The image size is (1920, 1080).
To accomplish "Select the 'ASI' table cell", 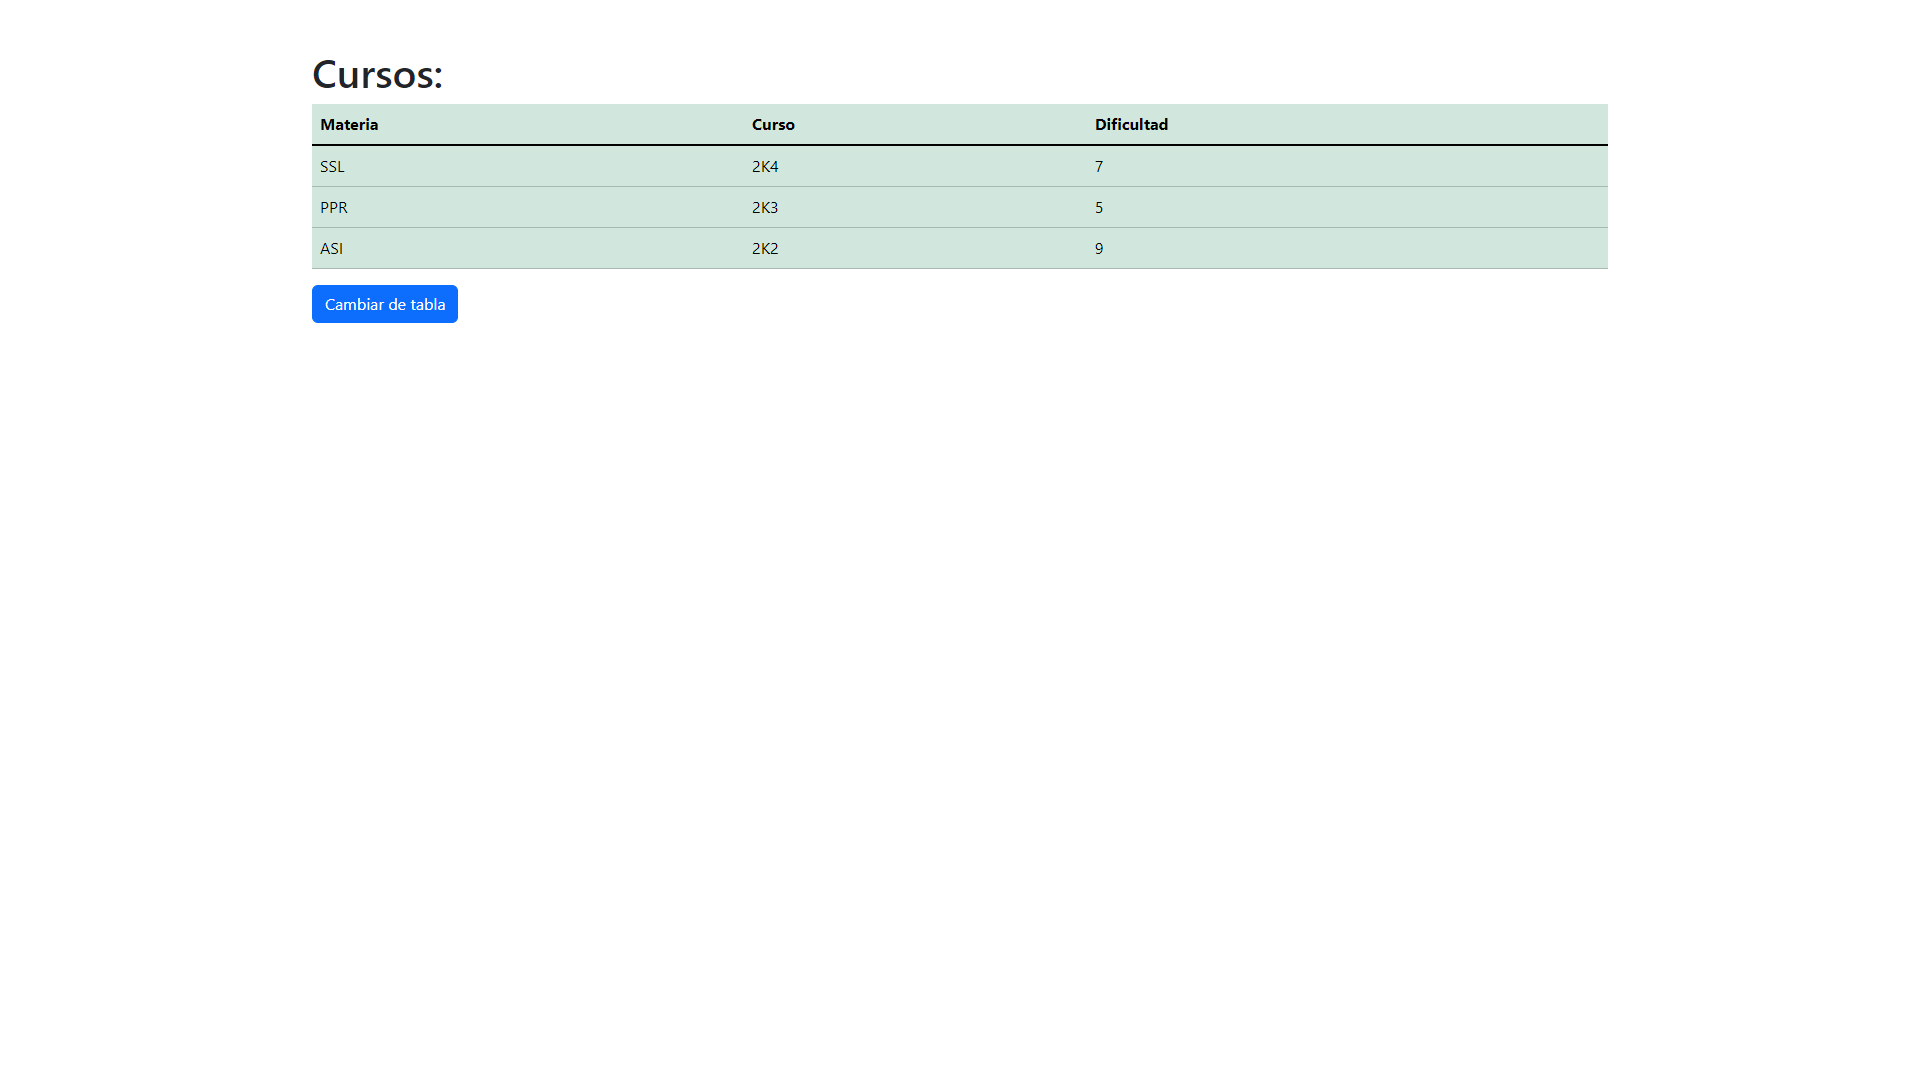I will click(x=528, y=248).
